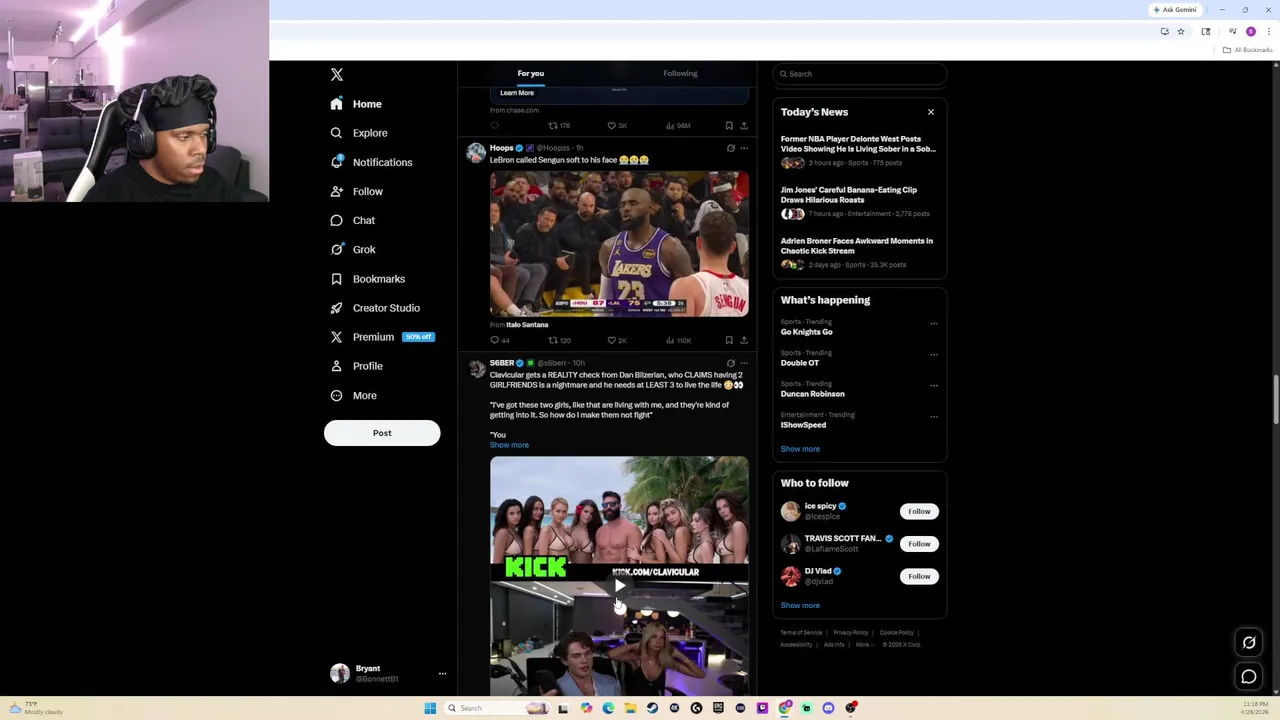Viewport: 1280px width, 720px height.
Task: Switch to the For you tab
Action: (x=531, y=74)
